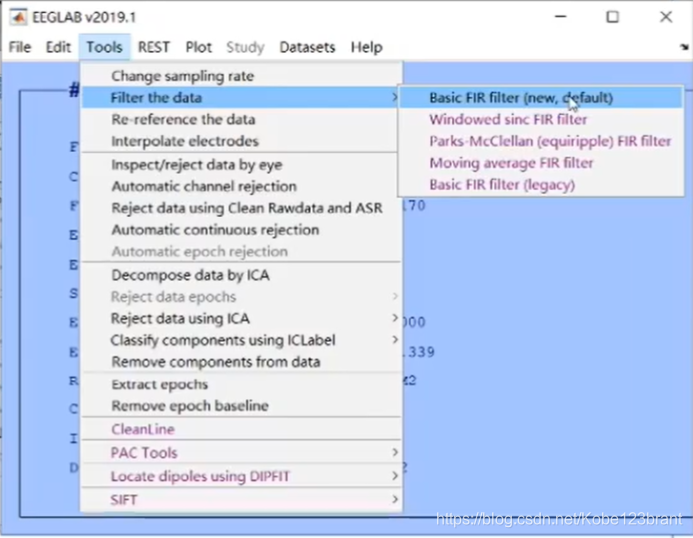693x538 pixels.
Task: Choose Extract epochs
Action: pyautogui.click(x=241, y=385)
